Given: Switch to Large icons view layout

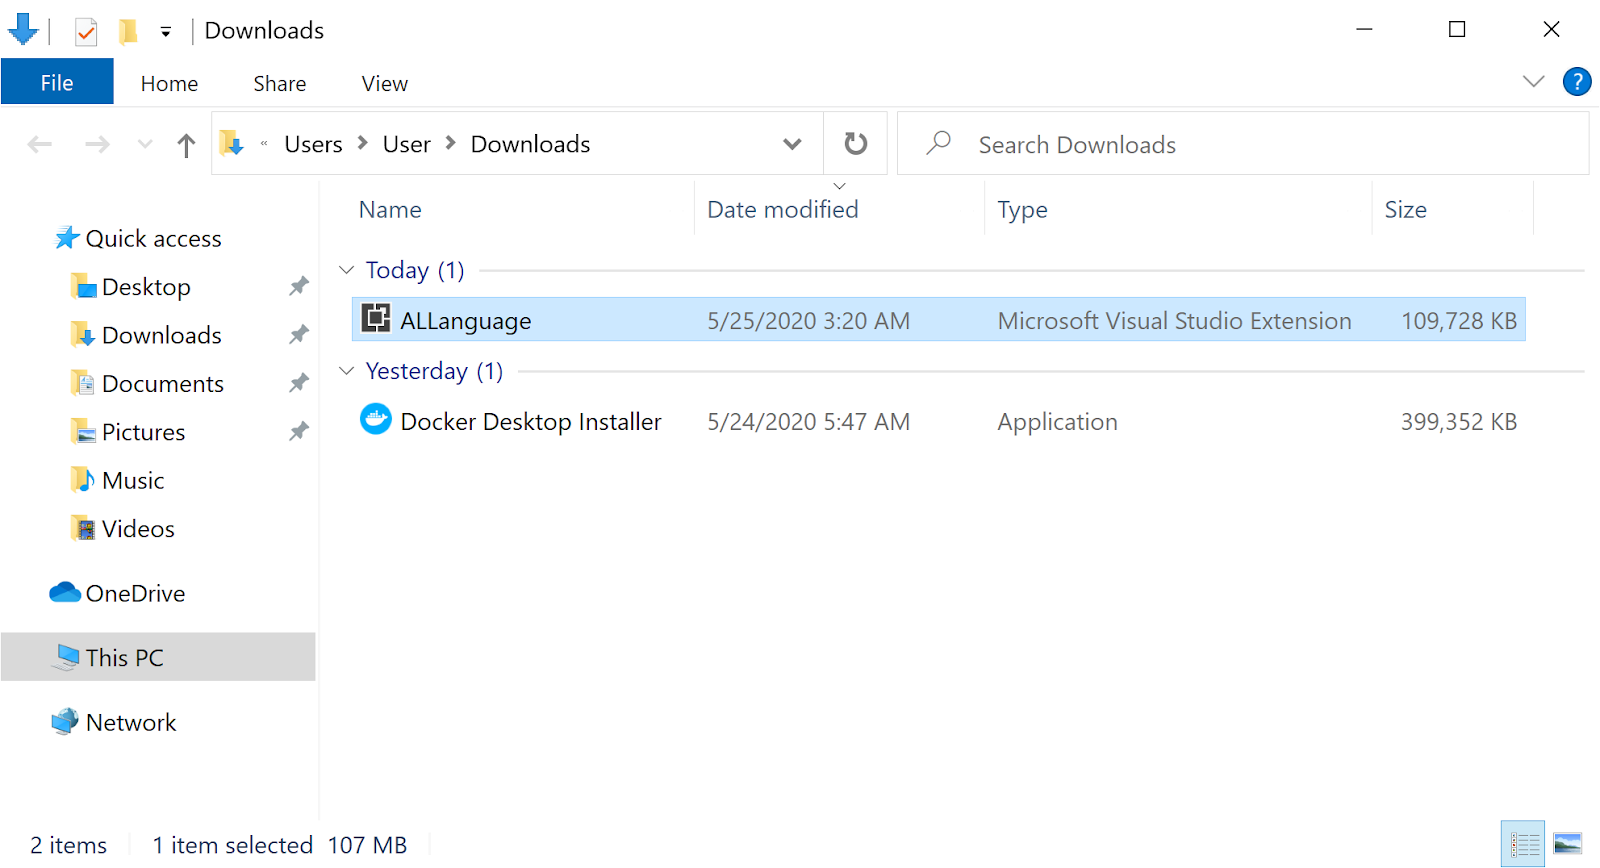Looking at the screenshot, I should (x=1567, y=844).
